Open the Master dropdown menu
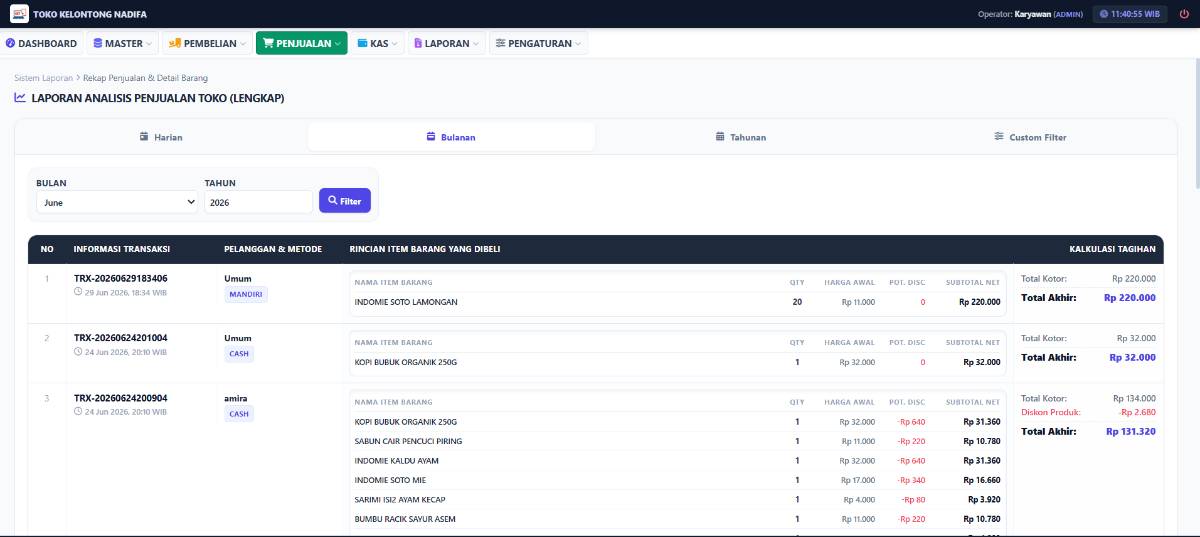This screenshot has width=1200, height=537. [x=123, y=43]
